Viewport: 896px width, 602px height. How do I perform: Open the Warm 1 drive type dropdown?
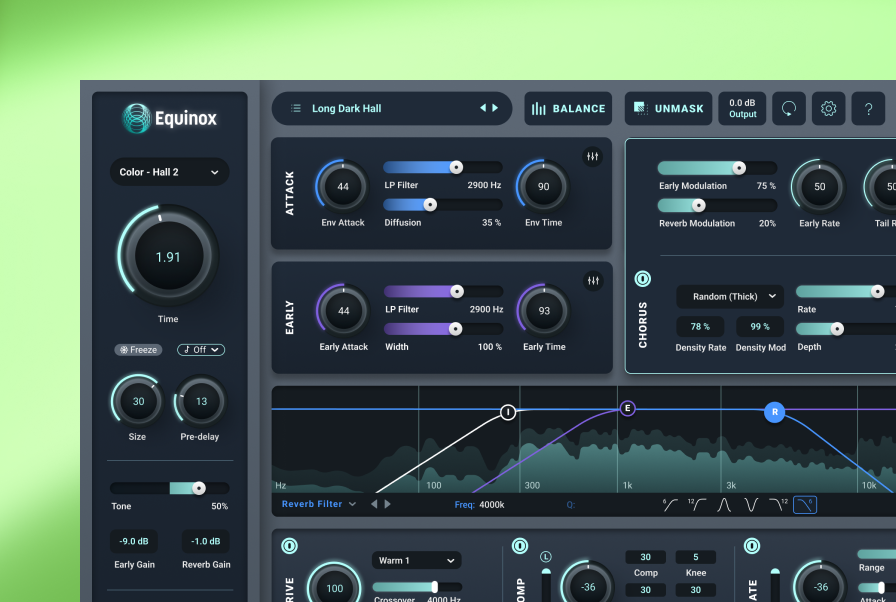[x=416, y=561]
